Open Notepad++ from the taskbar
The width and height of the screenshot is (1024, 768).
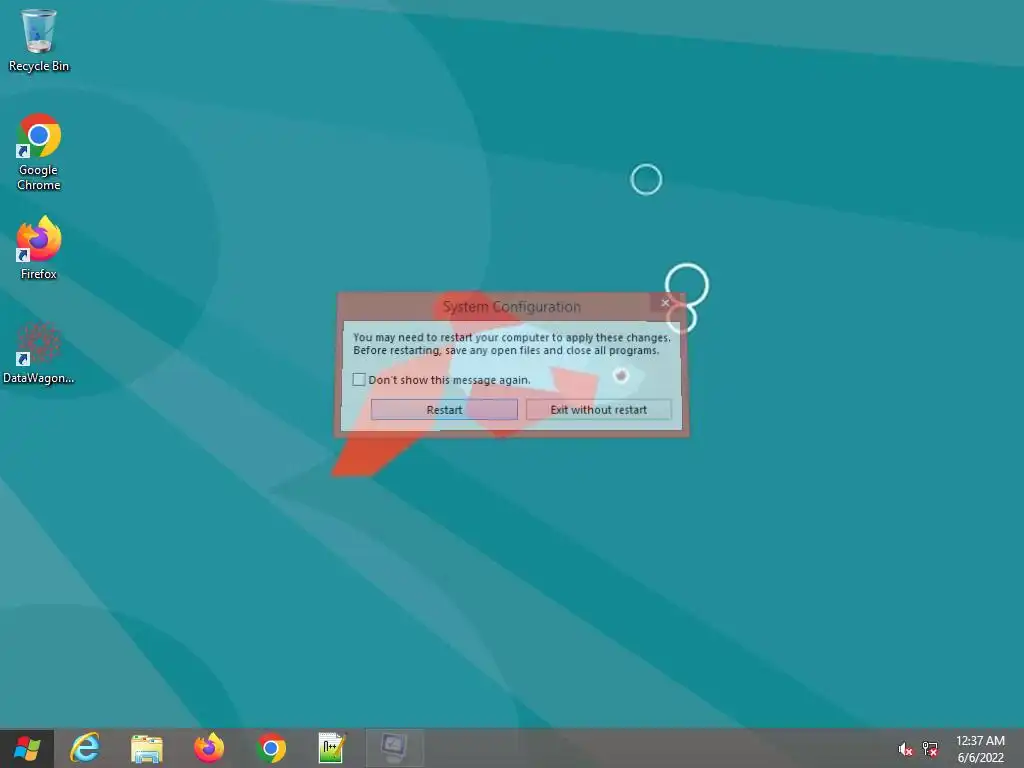tap(331, 748)
